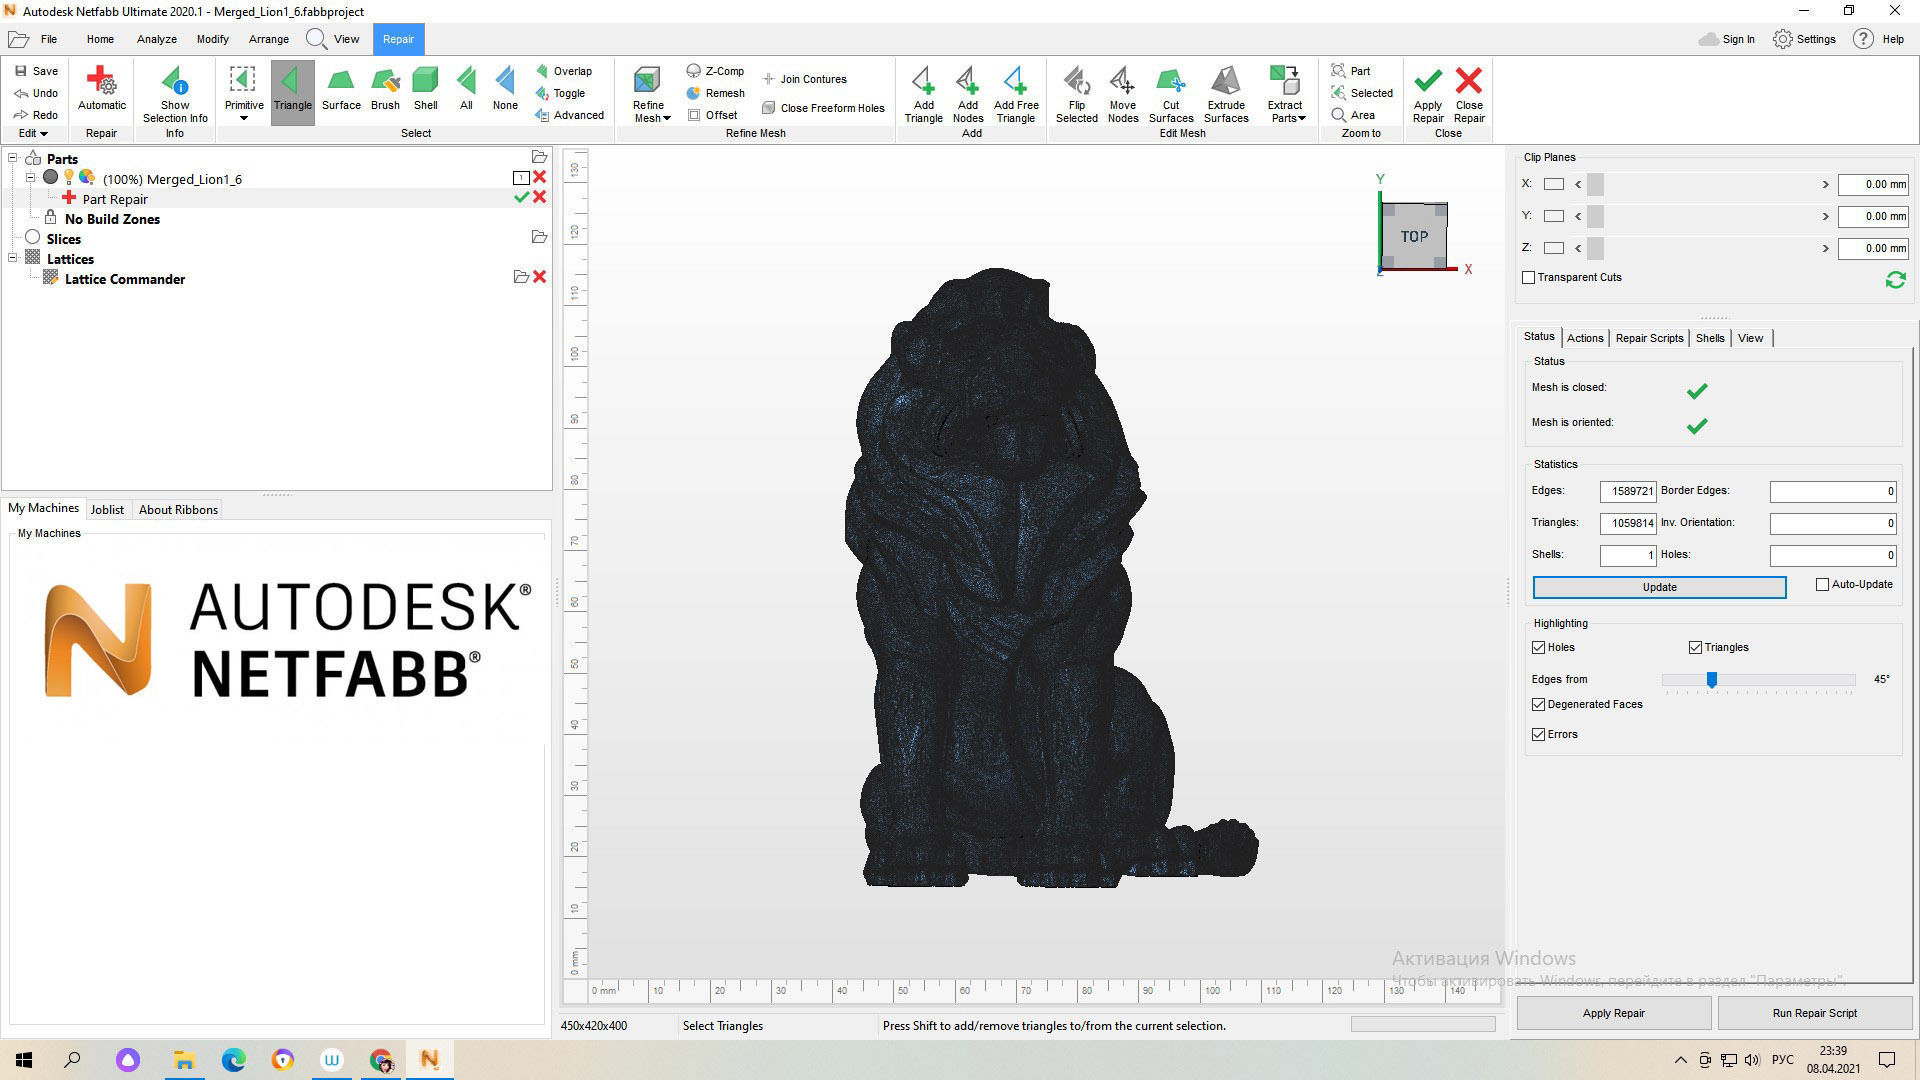Open the Analyze ribbon tab
The width and height of the screenshot is (1920, 1080).
157,39
